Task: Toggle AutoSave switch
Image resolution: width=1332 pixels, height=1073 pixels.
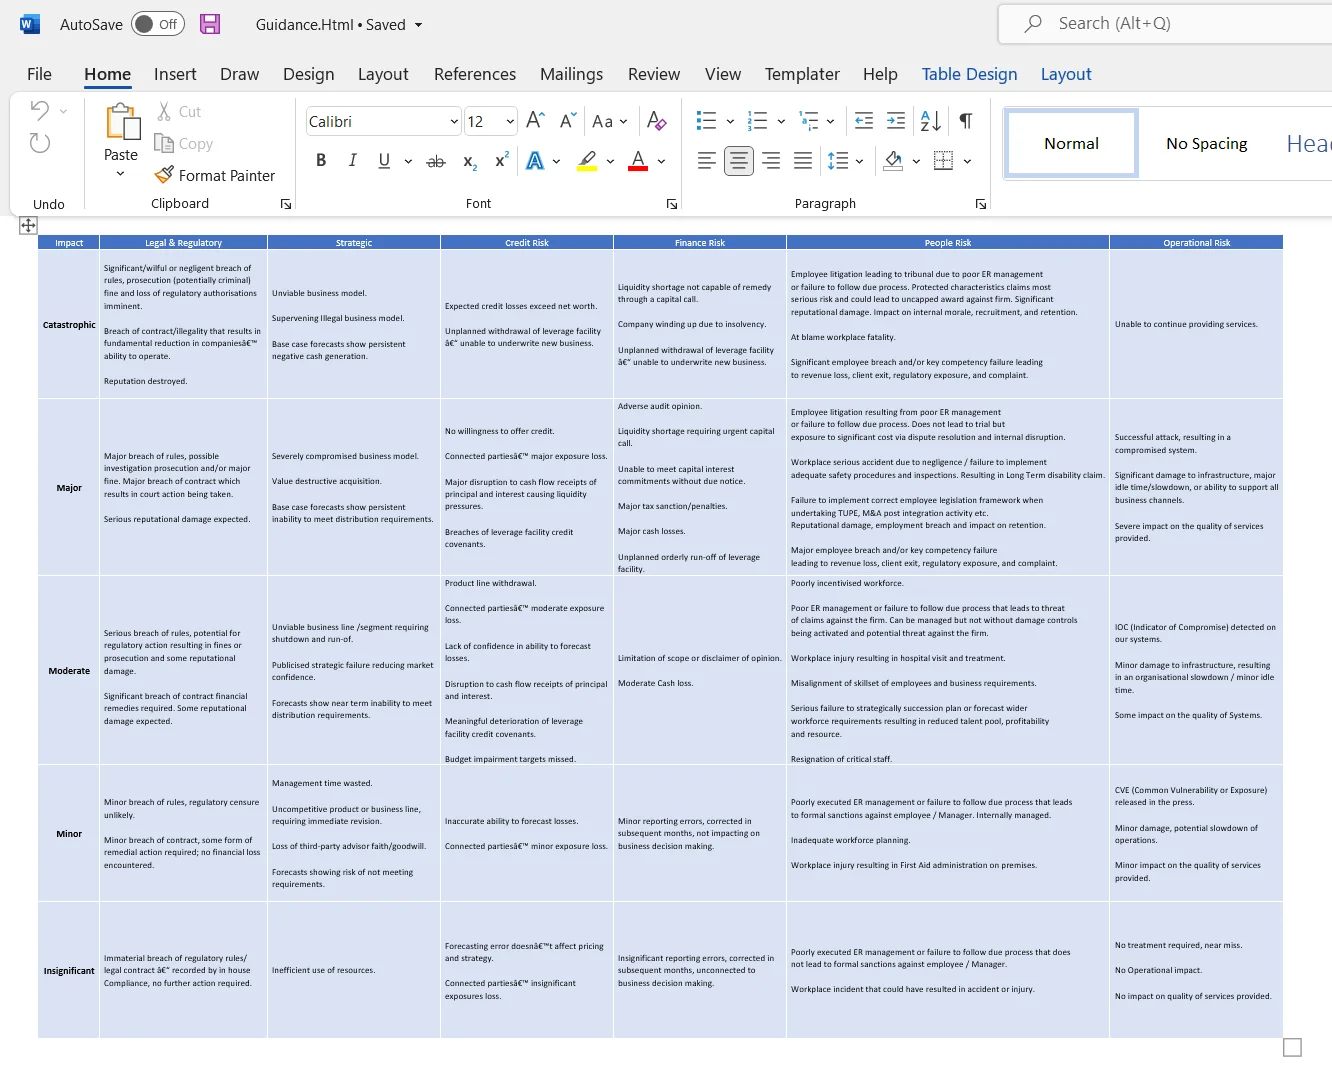Action: 158,24
